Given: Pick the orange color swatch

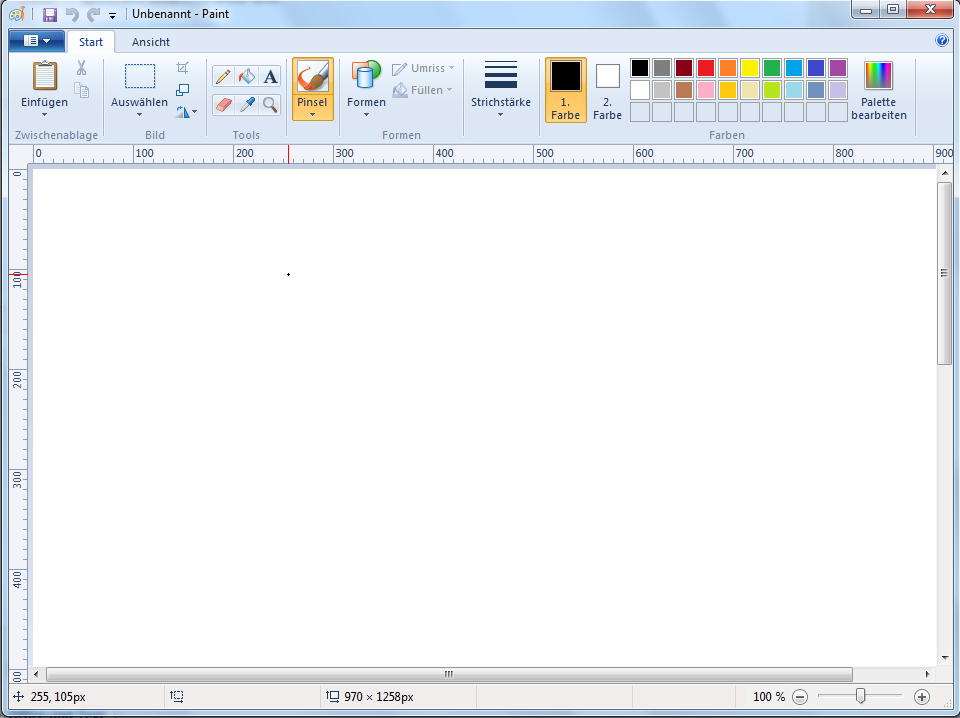Looking at the screenshot, I should 728,68.
